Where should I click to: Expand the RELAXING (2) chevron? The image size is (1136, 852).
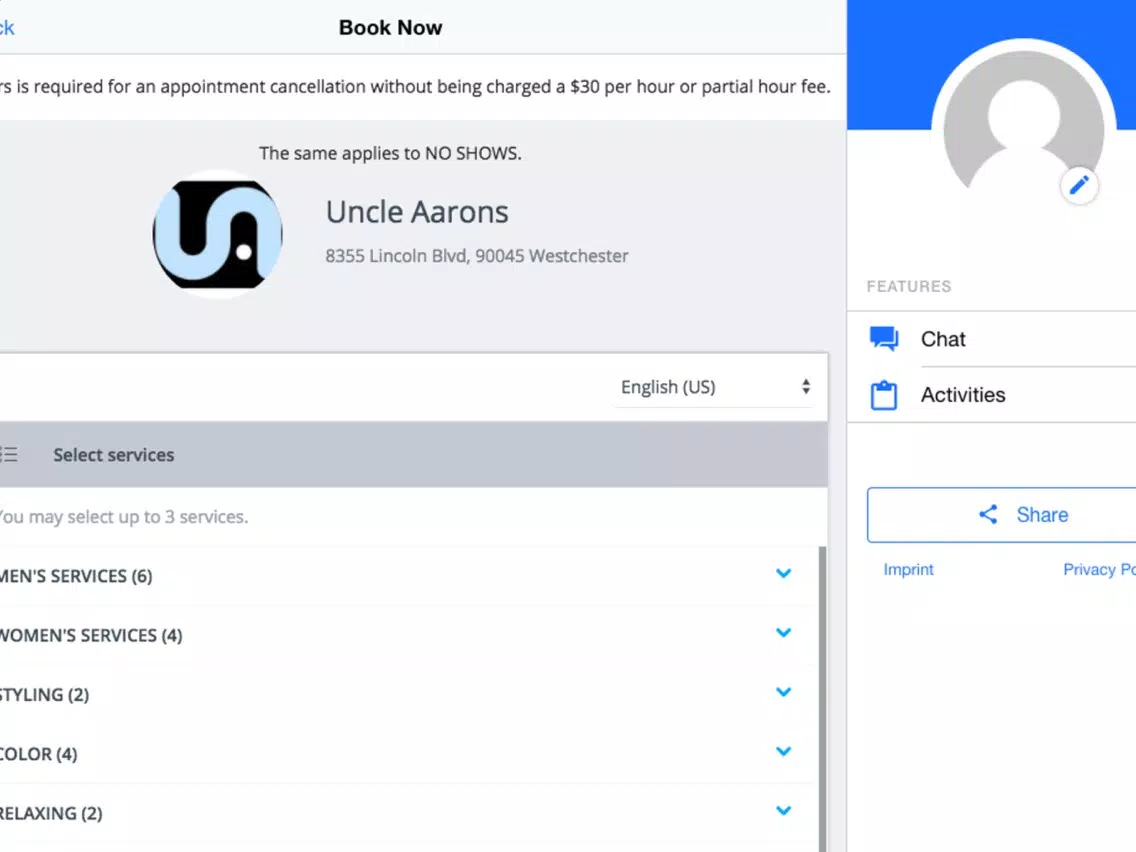point(783,811)
